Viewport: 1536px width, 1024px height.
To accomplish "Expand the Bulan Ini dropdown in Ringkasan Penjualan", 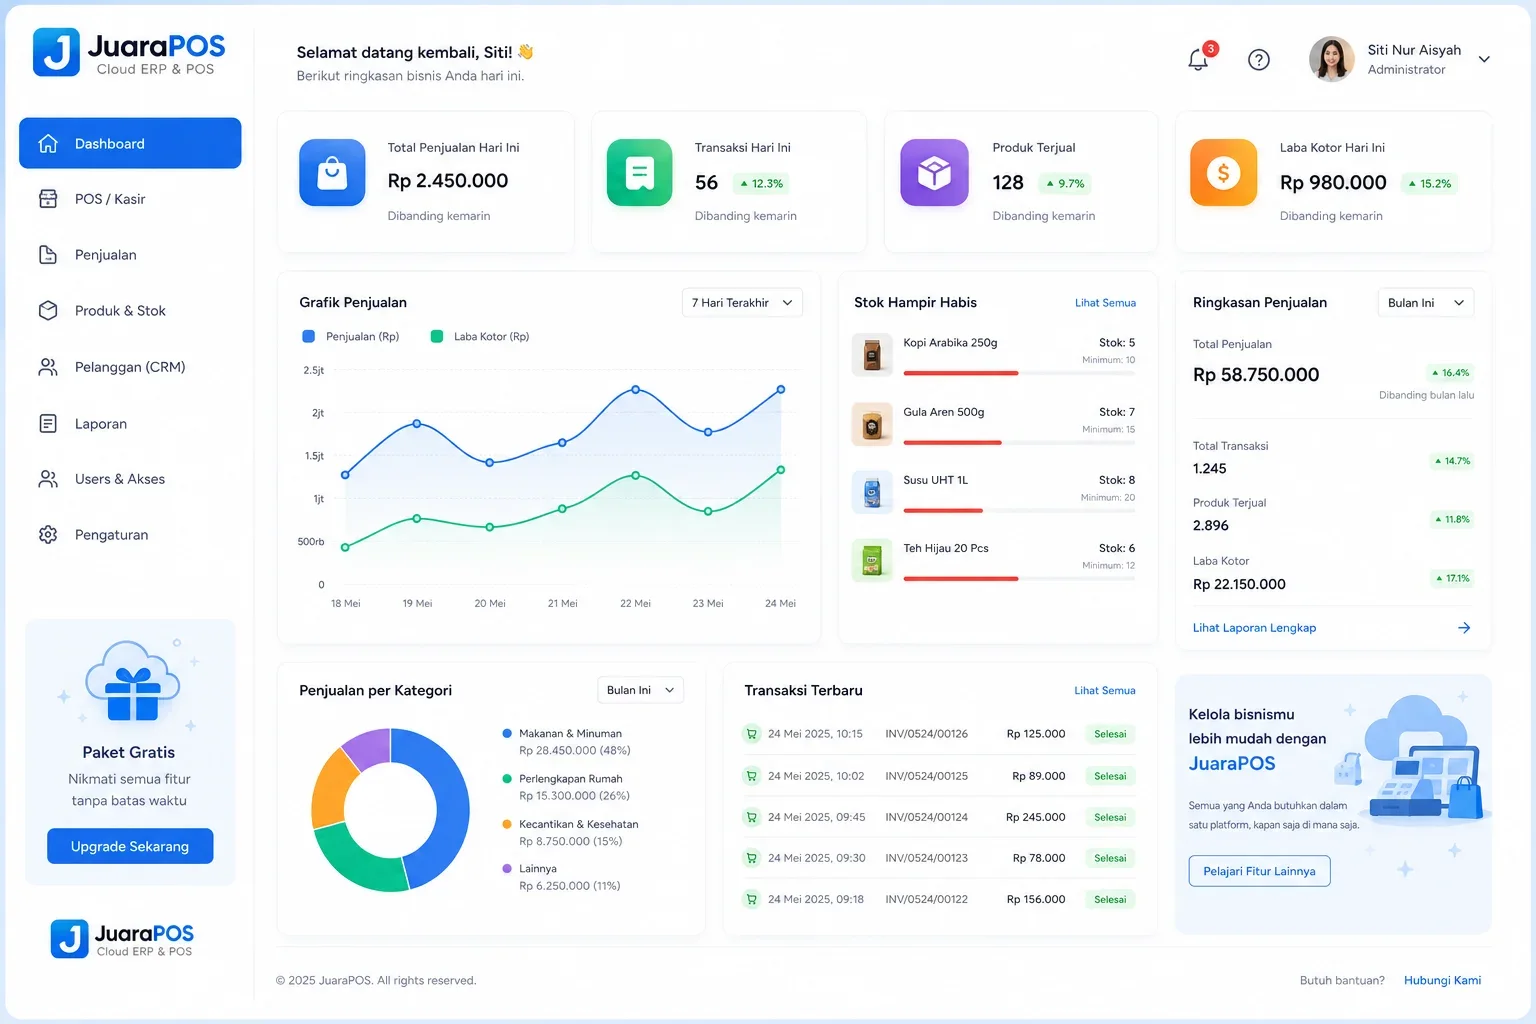I will 1425,303.
